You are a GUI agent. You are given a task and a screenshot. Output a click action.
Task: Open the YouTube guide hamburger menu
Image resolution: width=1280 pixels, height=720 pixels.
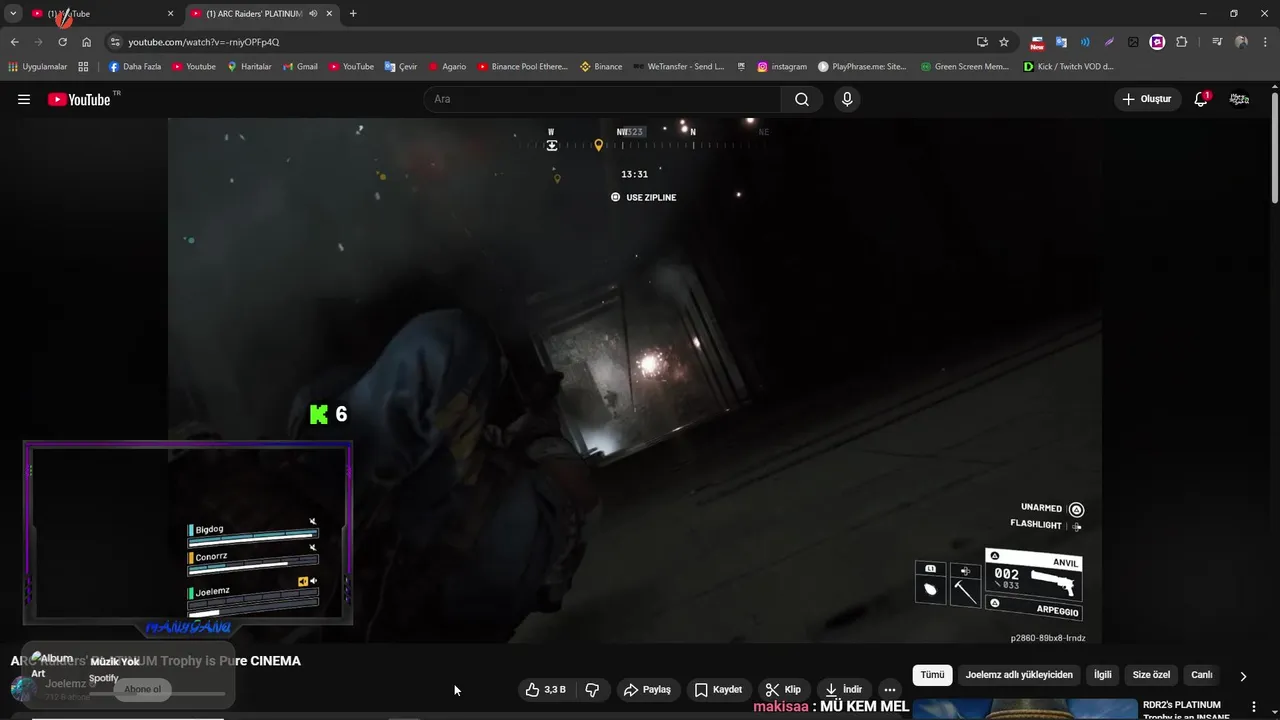click(x=24, y=99)
